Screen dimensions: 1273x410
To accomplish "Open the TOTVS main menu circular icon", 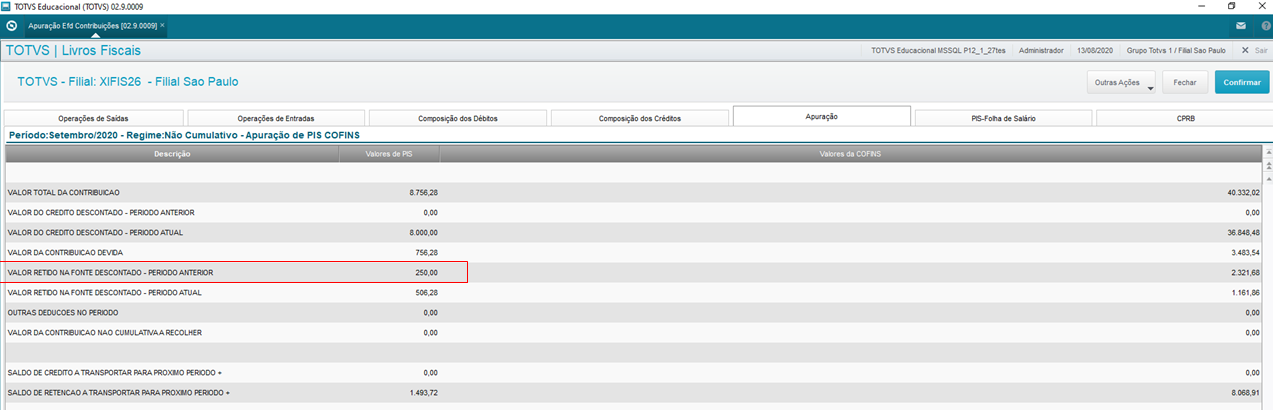I will point(11,25).
